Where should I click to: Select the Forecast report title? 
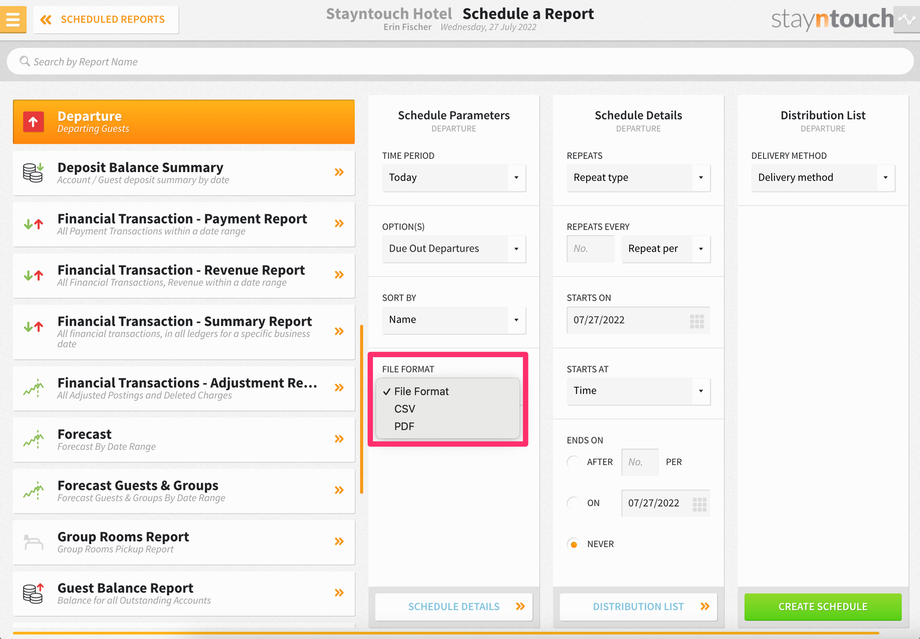coord(84,434)
